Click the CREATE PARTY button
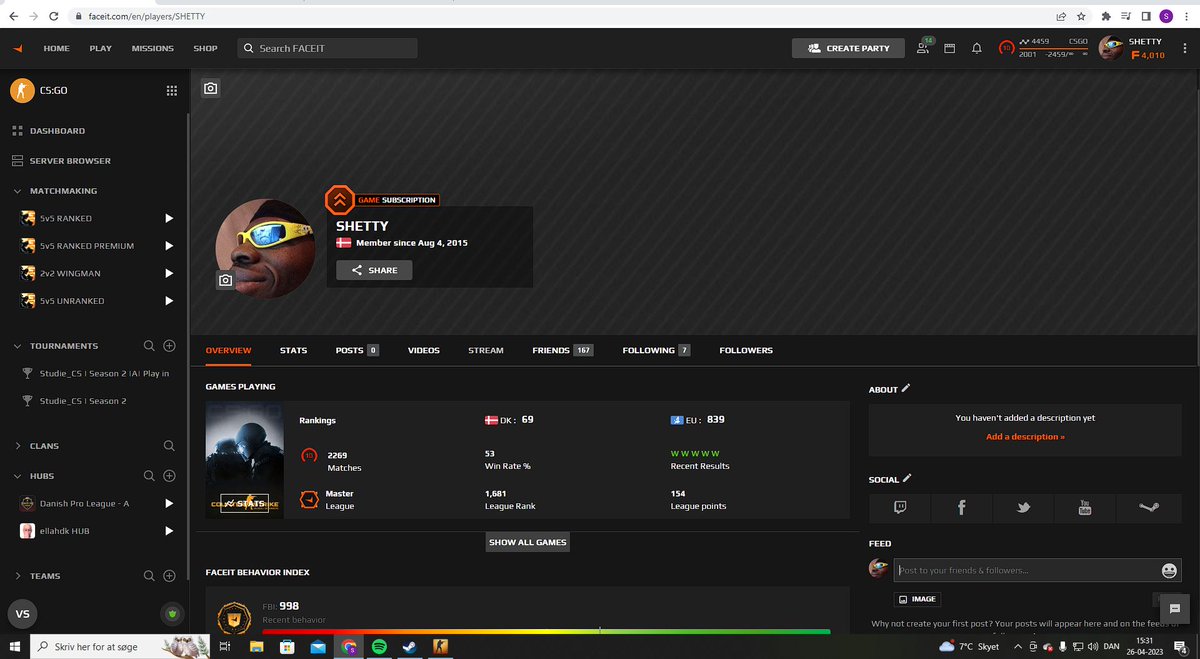This screenshot has width=1200, height=659. tap(848, 48)
